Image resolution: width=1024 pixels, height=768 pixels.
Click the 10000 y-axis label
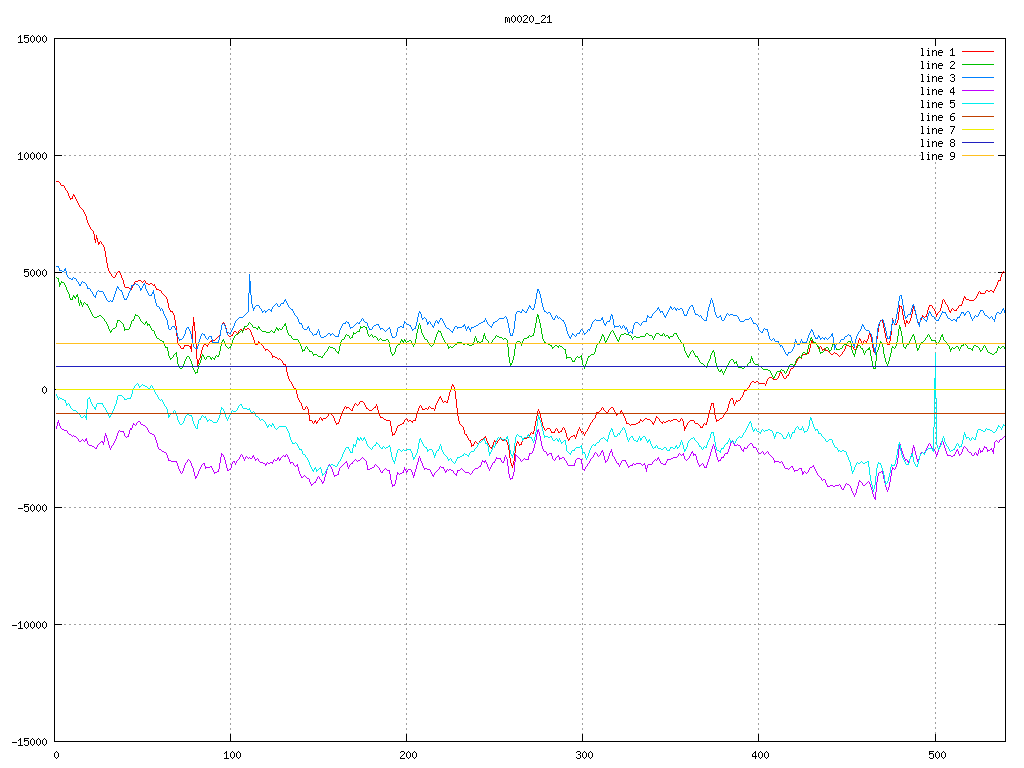pyautogui.click(x=31, y=156)
